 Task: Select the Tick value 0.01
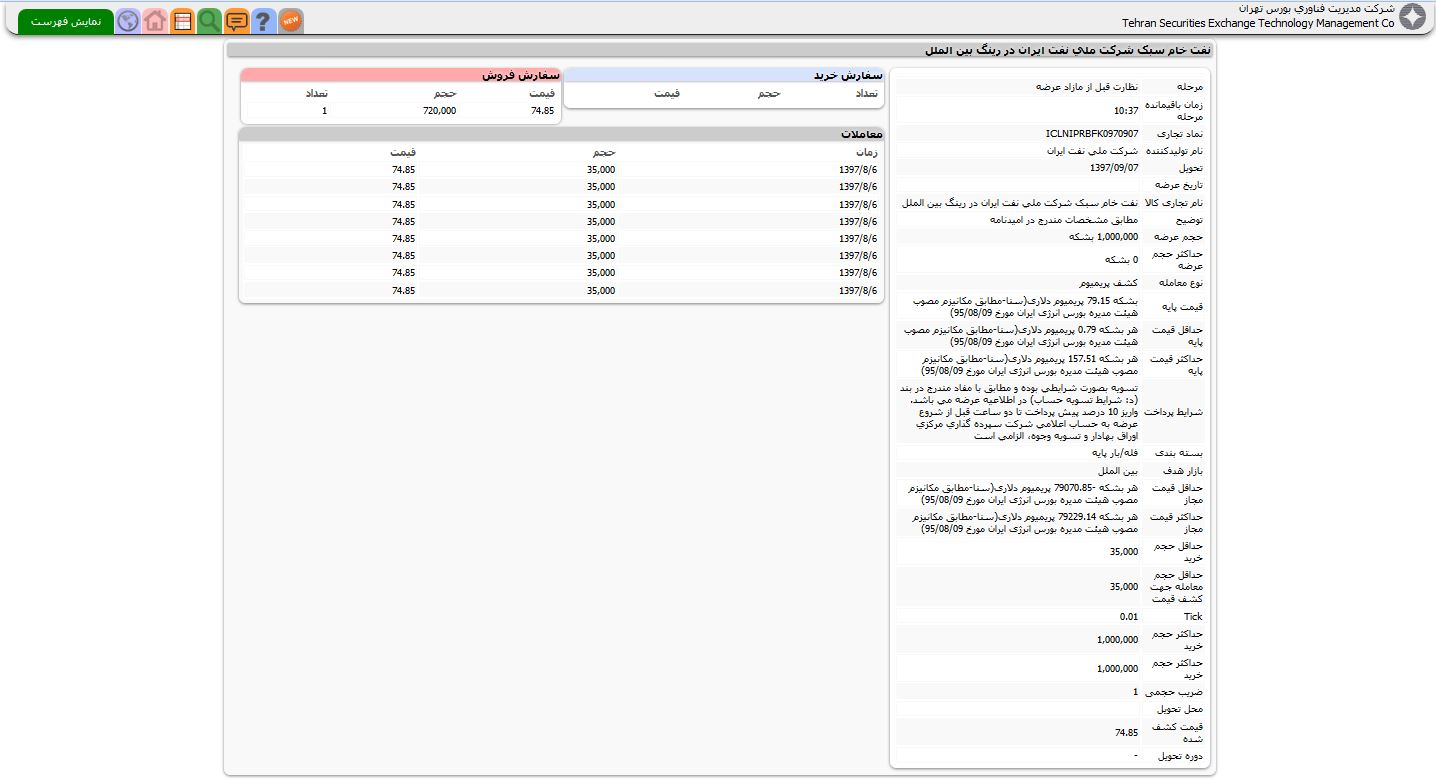pyautogui.click(x=1129, y=616)
